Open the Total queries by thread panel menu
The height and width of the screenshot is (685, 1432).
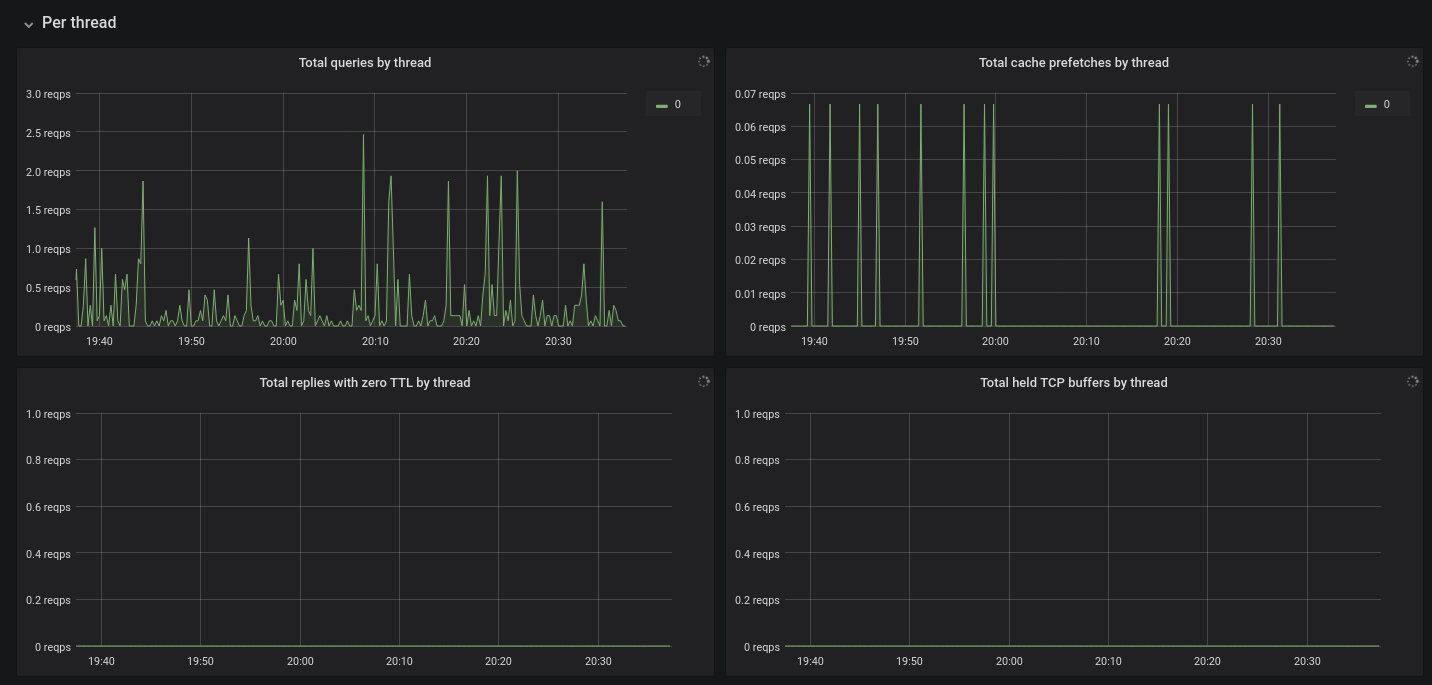click(364, 63)
